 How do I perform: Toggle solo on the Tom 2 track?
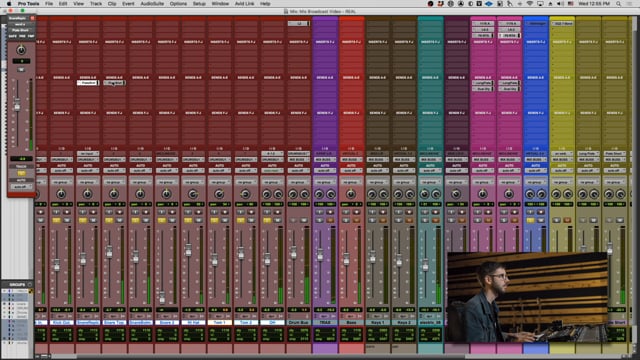coord(241,220)
